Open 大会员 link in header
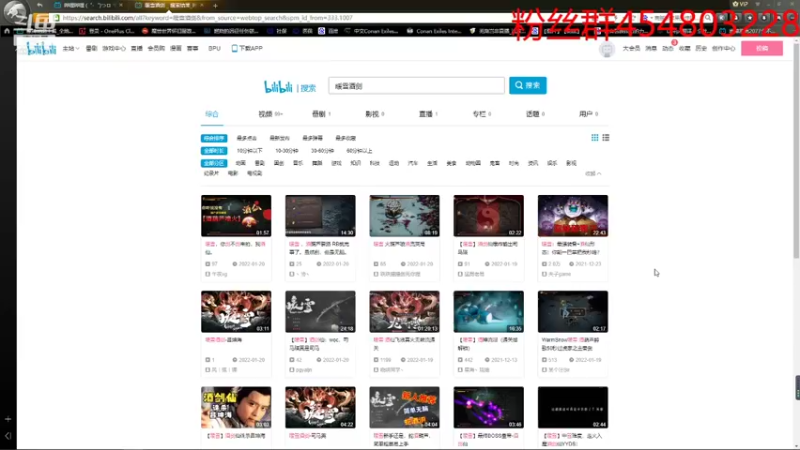The image size is (800, 450). coord(631,48)
